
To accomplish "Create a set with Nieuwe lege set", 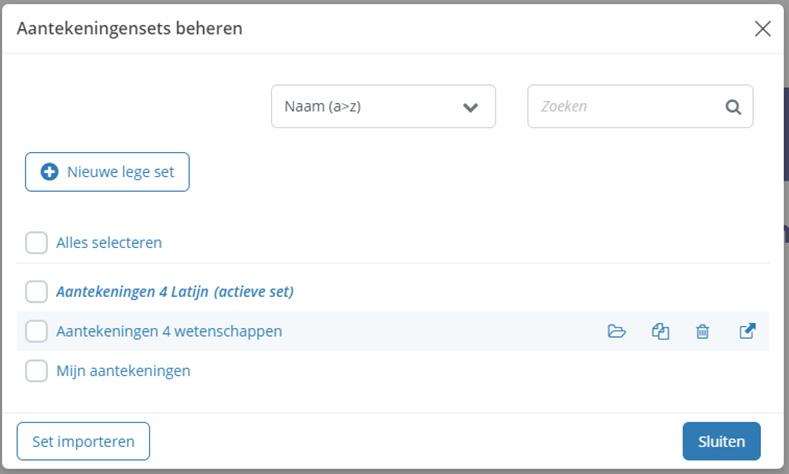I will pyautogui.click(x=107, y=172).
